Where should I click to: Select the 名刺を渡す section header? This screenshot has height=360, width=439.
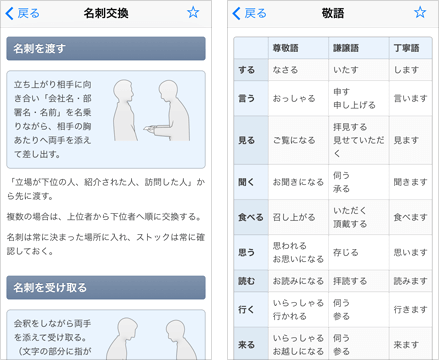(x=106, y=49)
